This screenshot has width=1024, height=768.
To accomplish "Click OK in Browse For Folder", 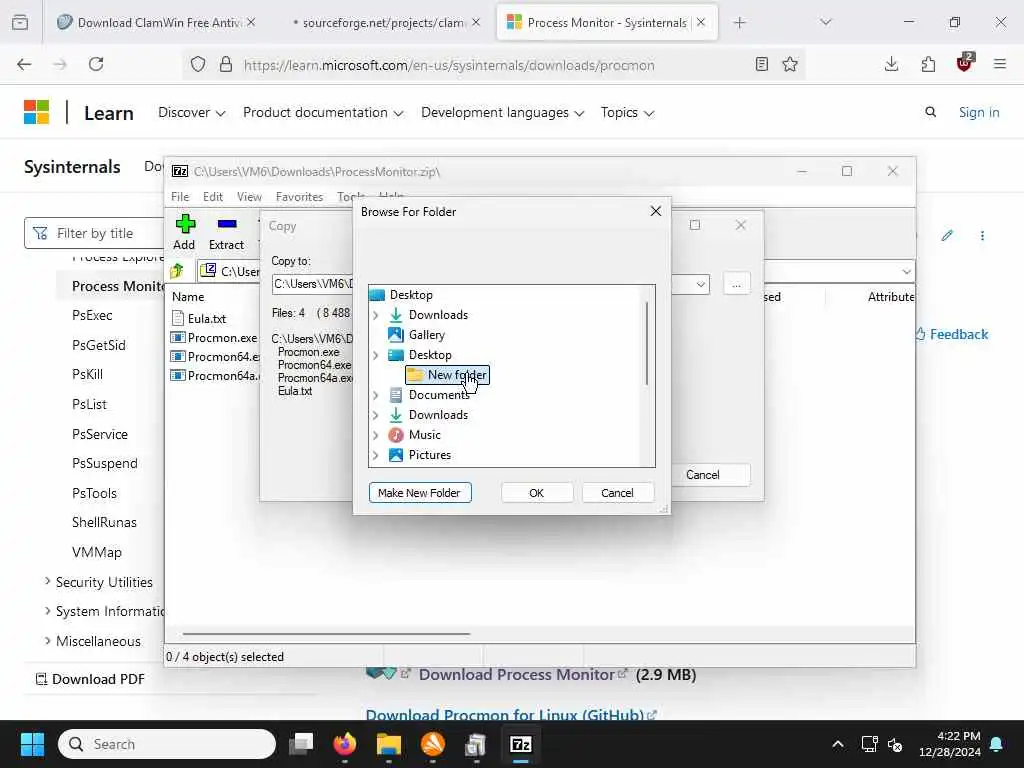I will (537, 493).
